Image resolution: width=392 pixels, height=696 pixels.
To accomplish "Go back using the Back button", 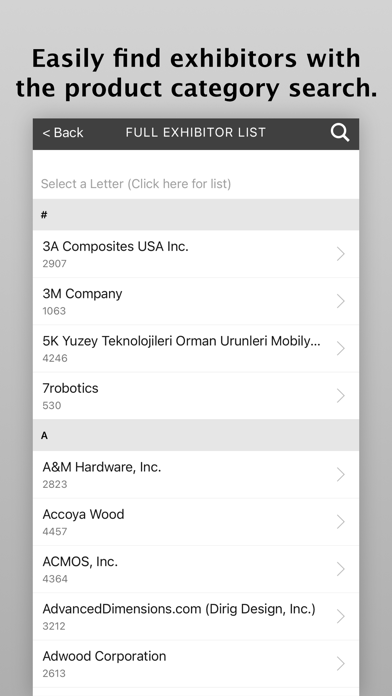I will (63, 133).
